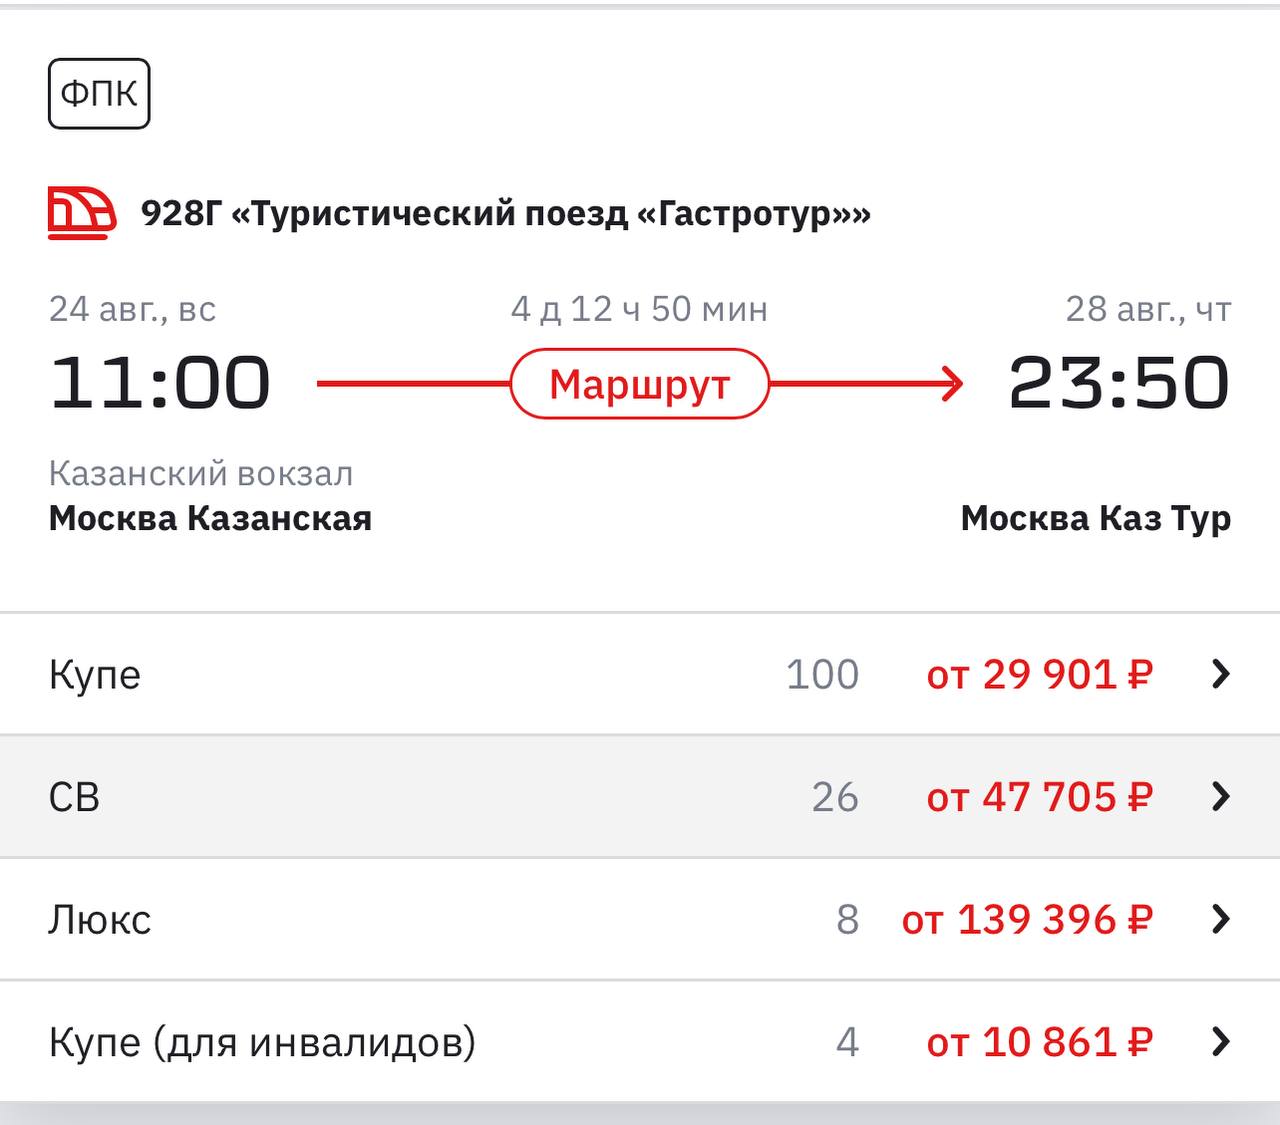Choose the Люкс car class
This screenshot has width=1280, height=1125.
coord(640,919)
